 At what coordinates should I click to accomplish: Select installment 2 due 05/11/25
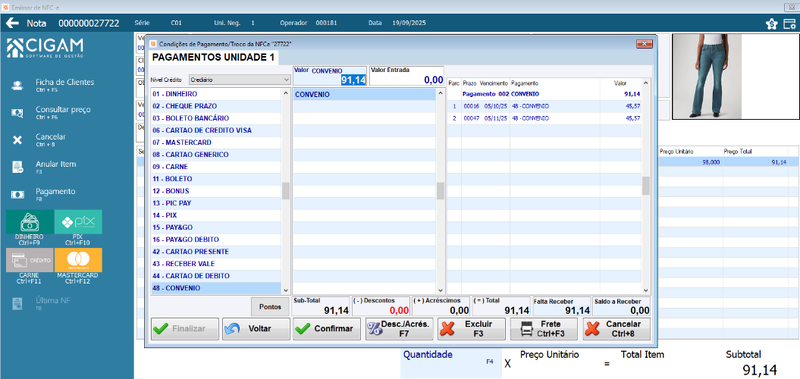544,118
